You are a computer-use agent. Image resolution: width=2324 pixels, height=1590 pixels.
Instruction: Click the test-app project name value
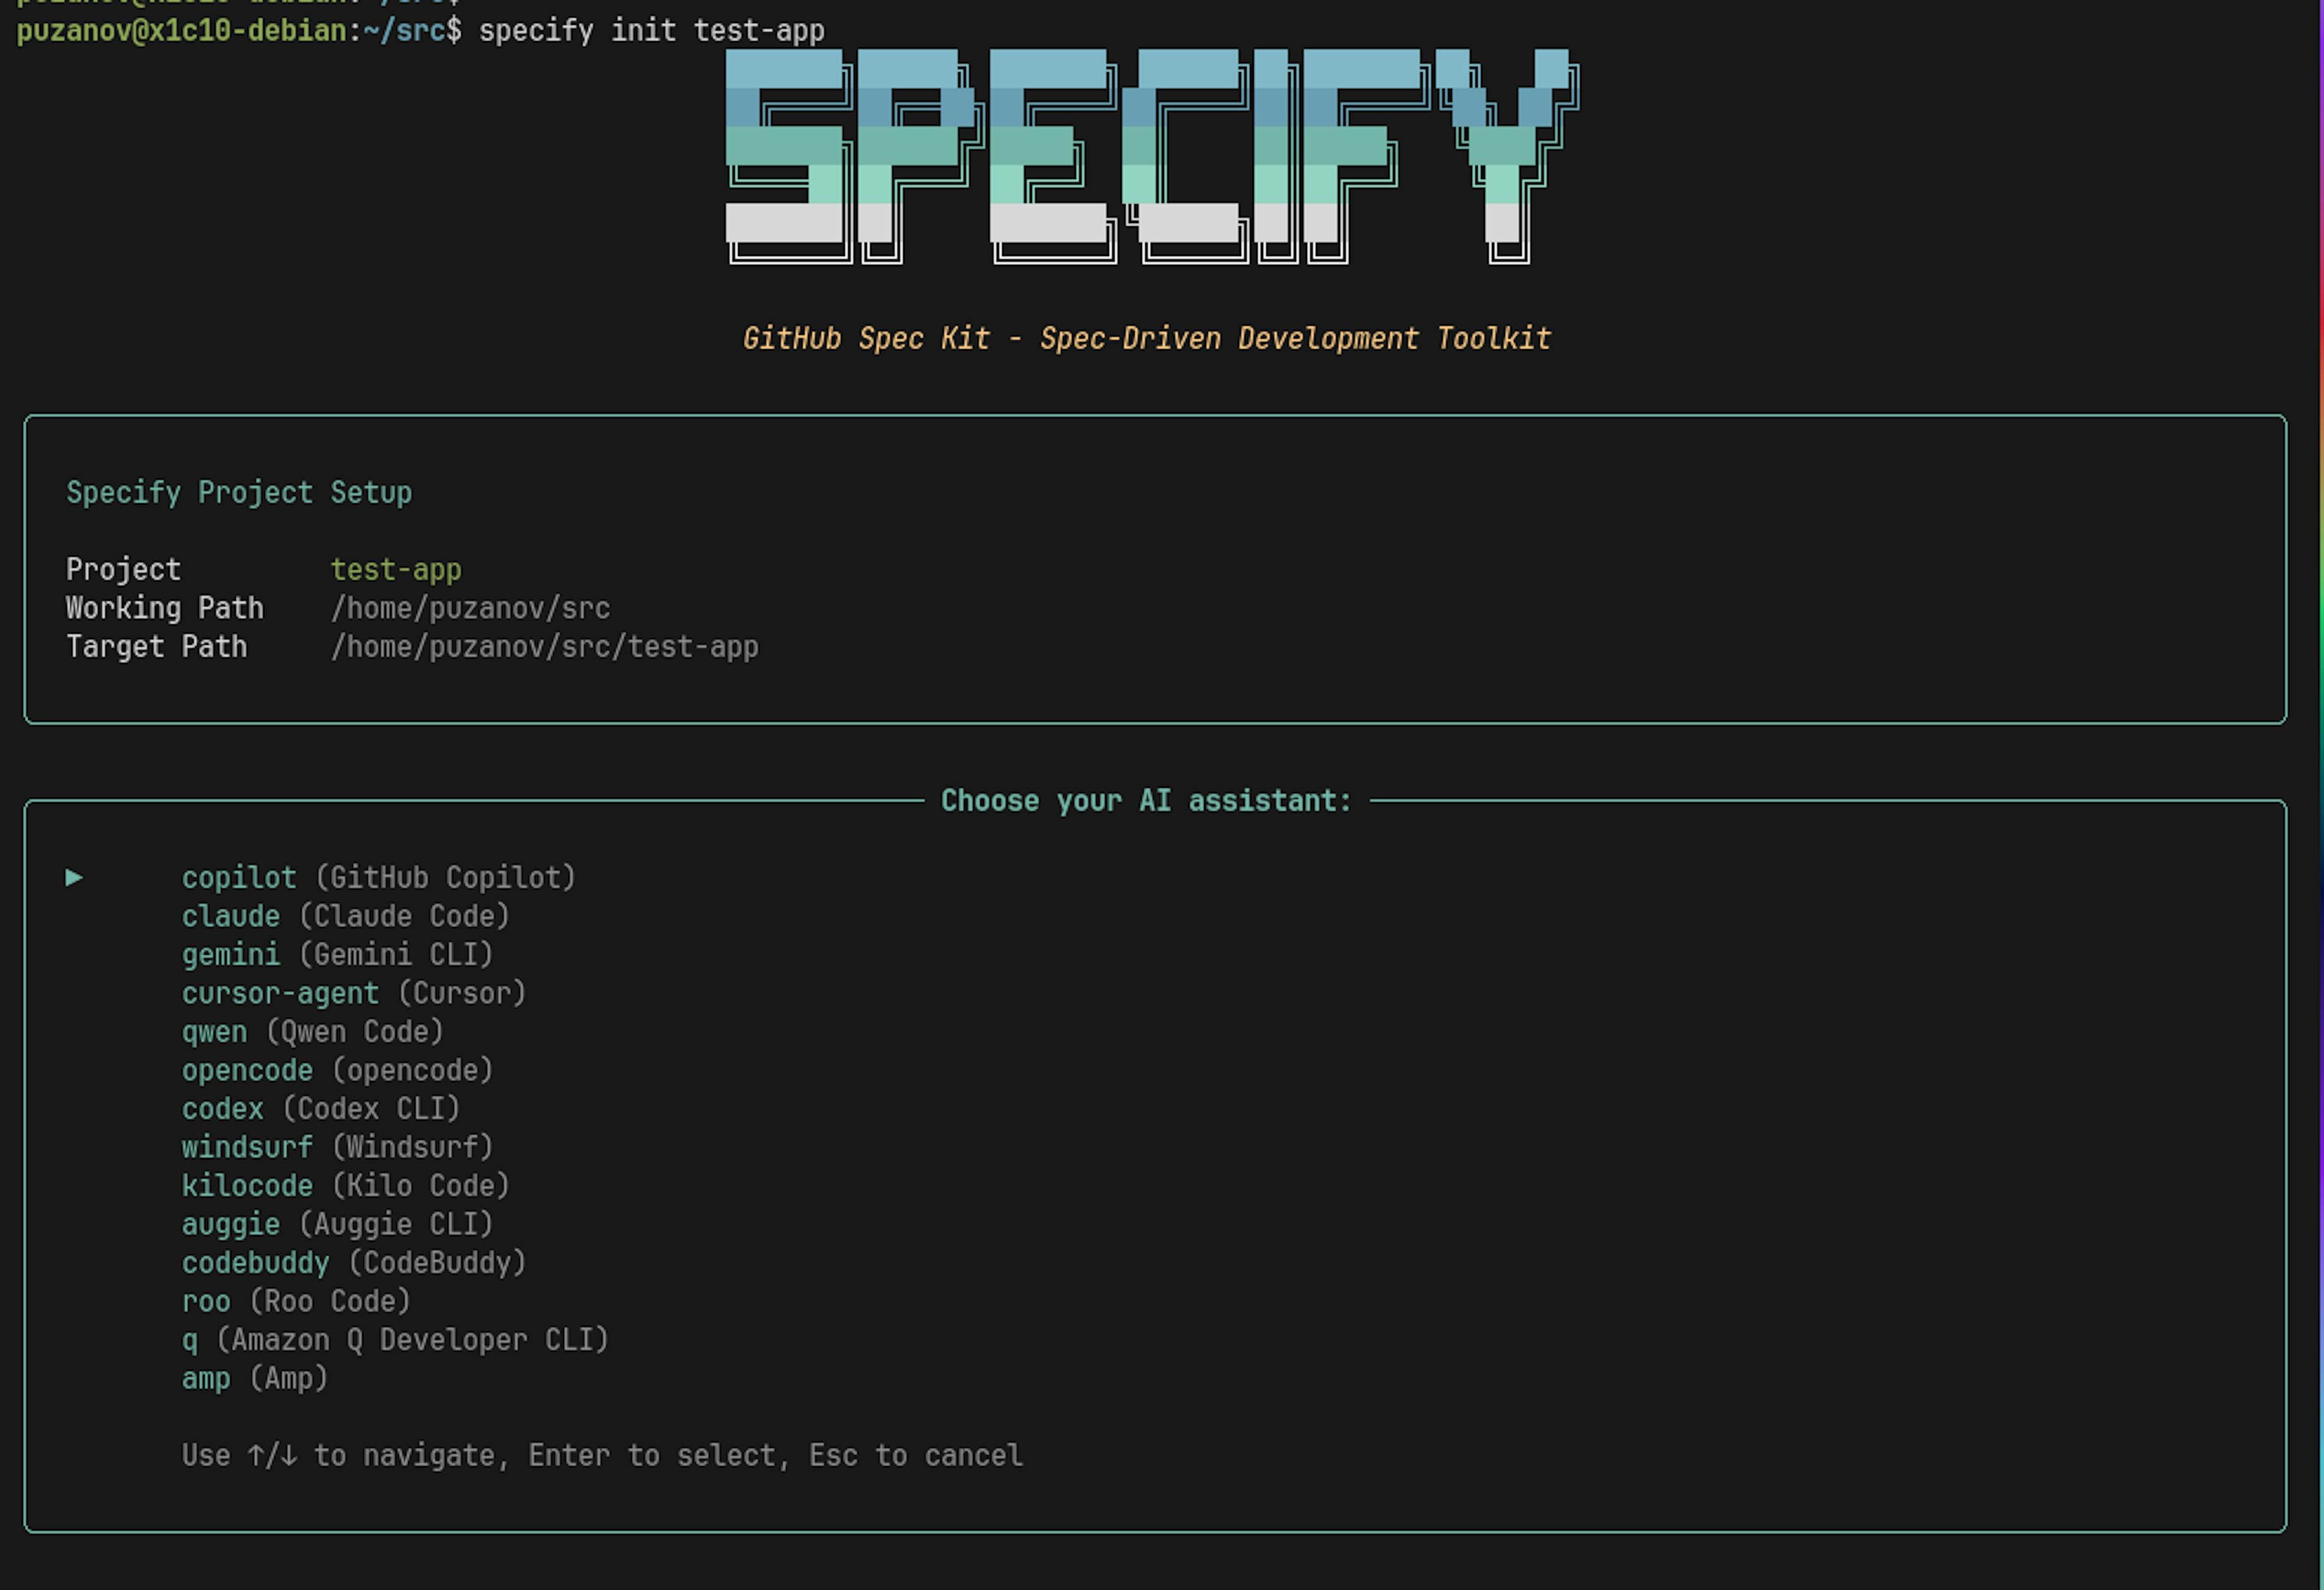[396, 570]
